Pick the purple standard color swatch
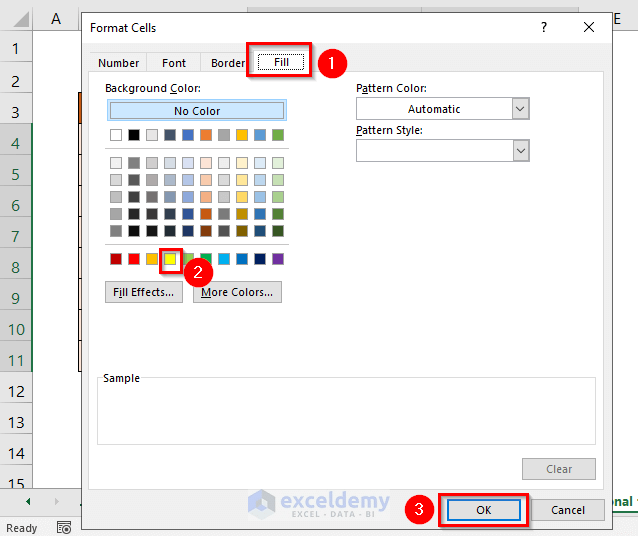Image resolution: width=638 pixels, height=536 pixels. 278,259
